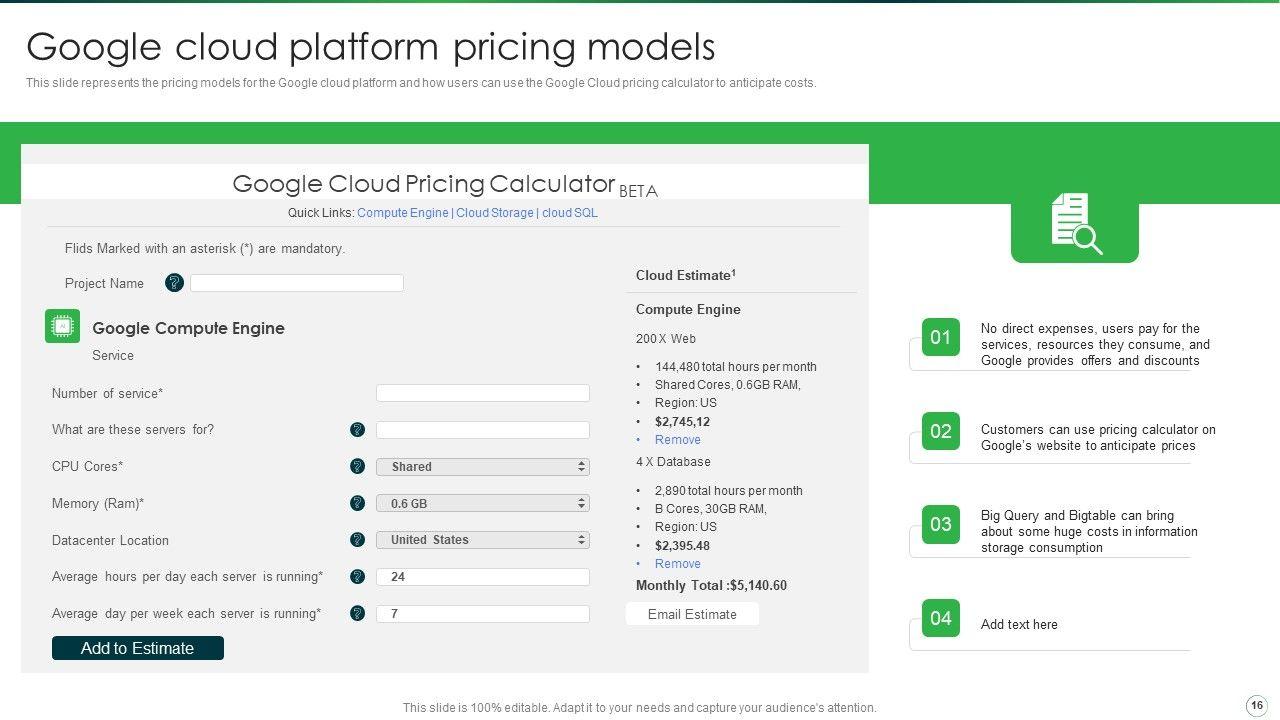Click the Project Name input field
1280x720 pixels.
click(297, 283)
